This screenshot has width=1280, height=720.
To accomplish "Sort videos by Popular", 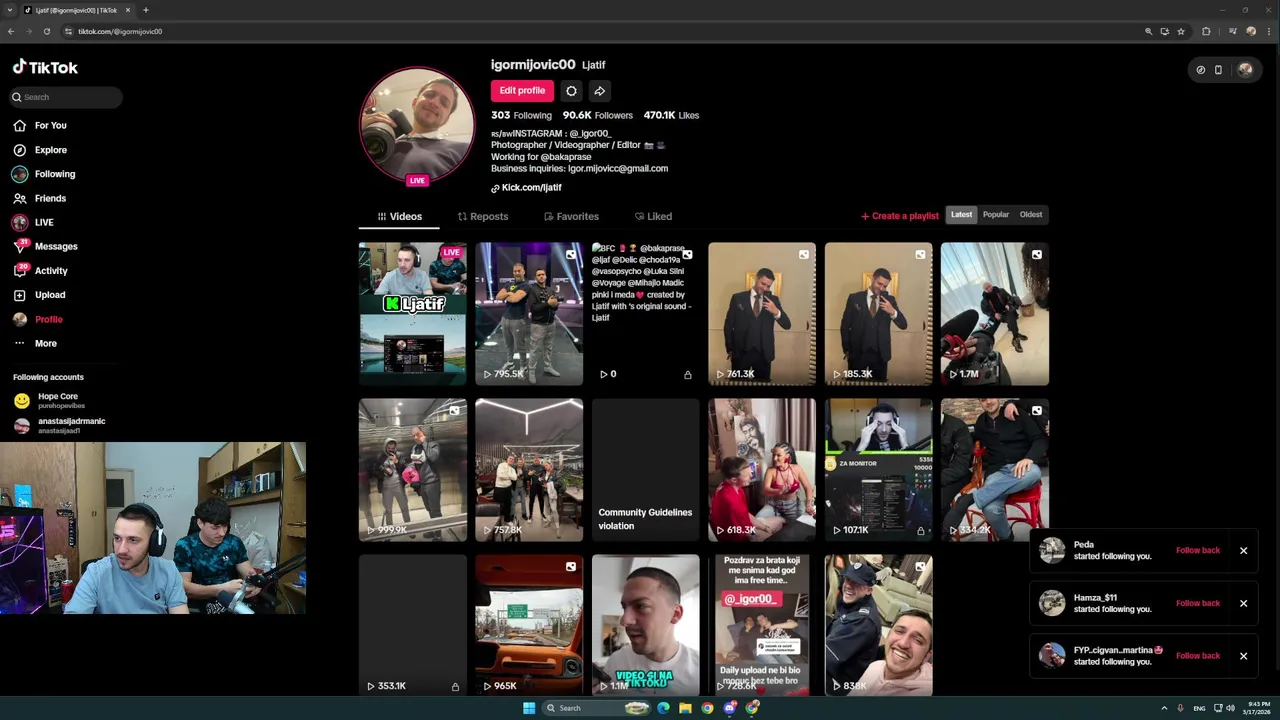I will point(995,215).
